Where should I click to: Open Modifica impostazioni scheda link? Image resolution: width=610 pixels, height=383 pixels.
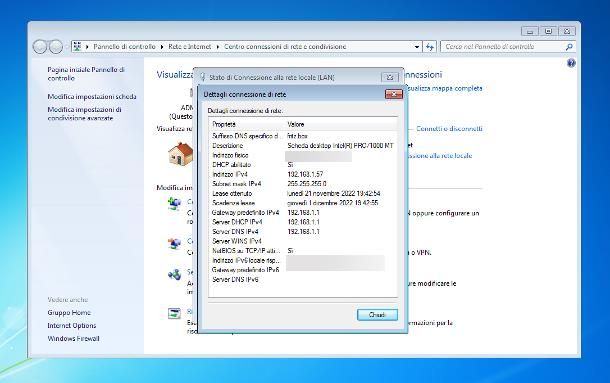(92, 97)
